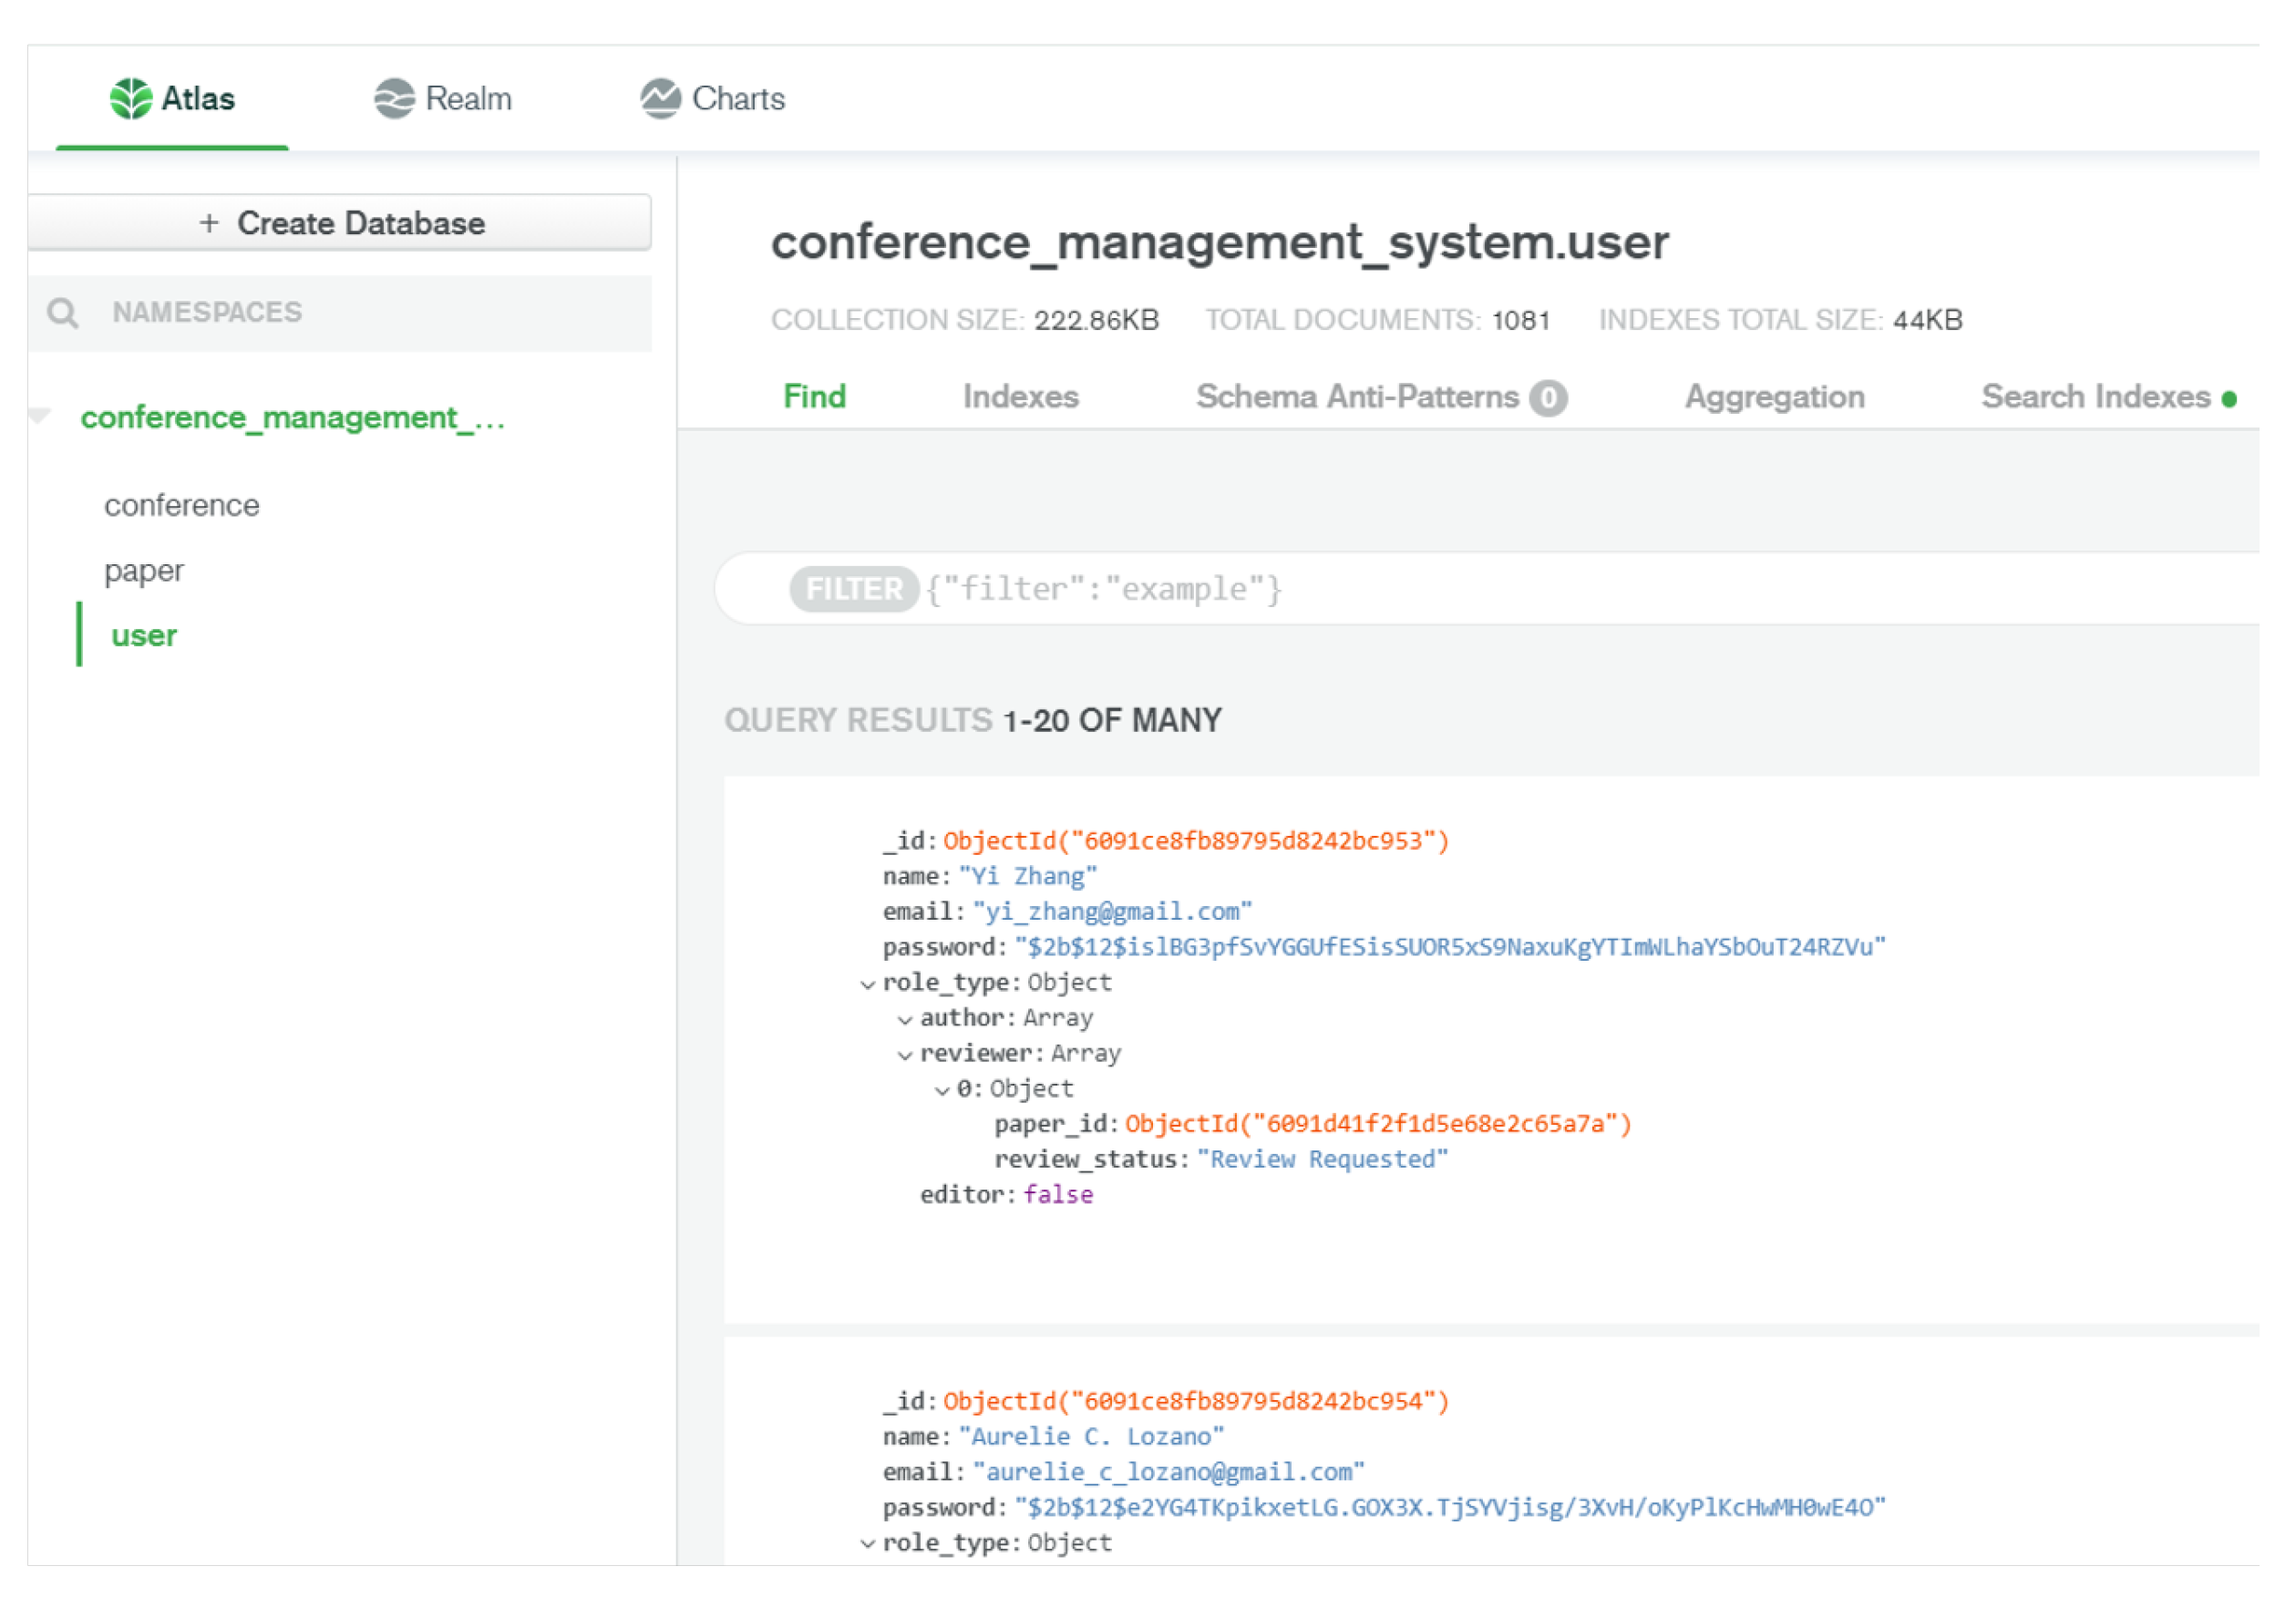Open the Schema Anti-Patterns tab
This screenshot has width=2296, height=1597.
[x=1382, y=397]
